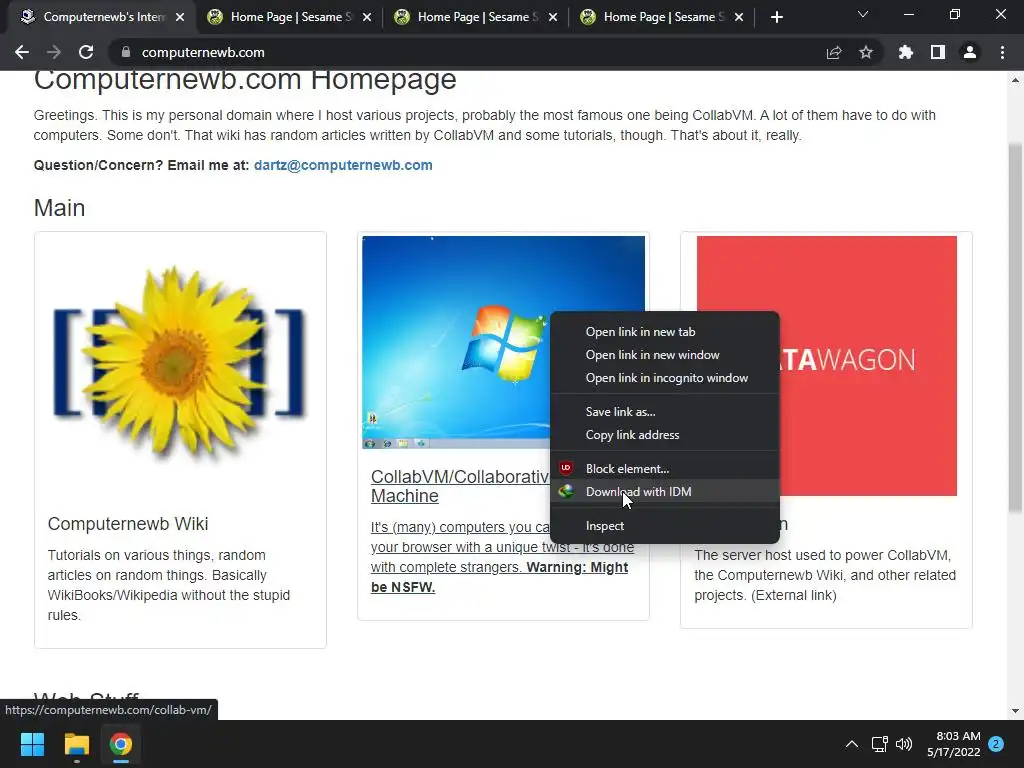
Task: Switch to the last Home Page Sesame tab
Action: [x=660, y=17]
